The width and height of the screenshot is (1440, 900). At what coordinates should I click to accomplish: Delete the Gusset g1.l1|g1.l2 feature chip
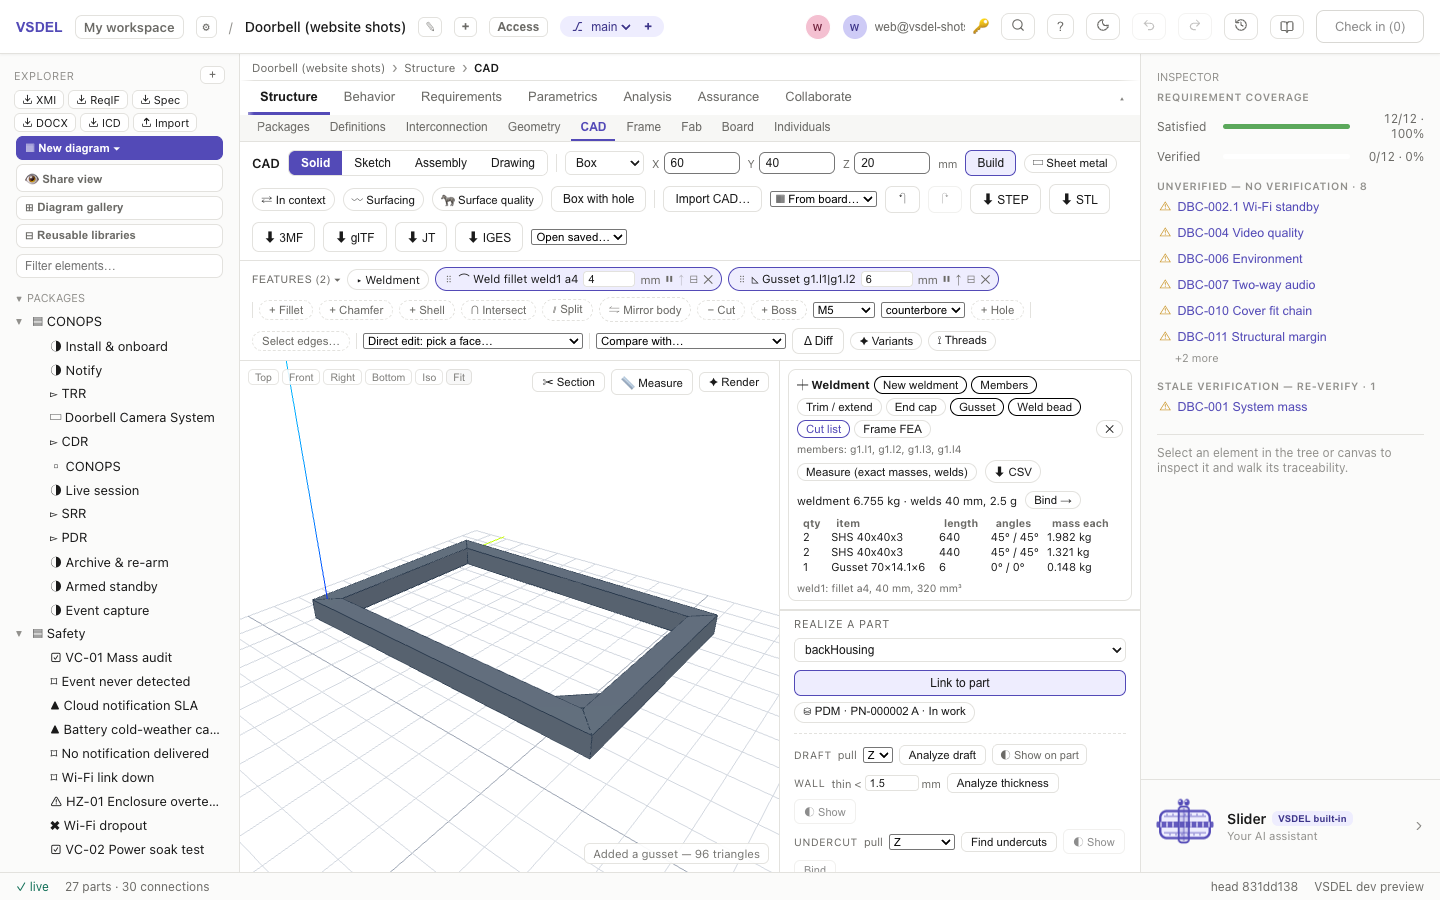click(985, 280)
